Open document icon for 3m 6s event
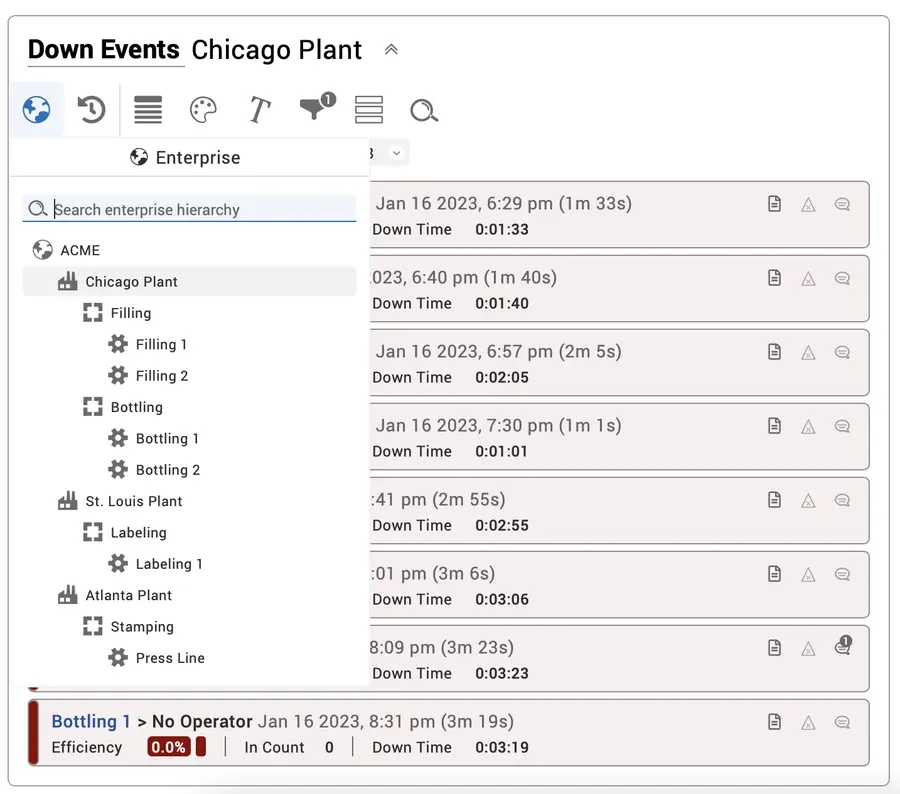Viewport: 900px width, 794px height. [x=774, y=574]
